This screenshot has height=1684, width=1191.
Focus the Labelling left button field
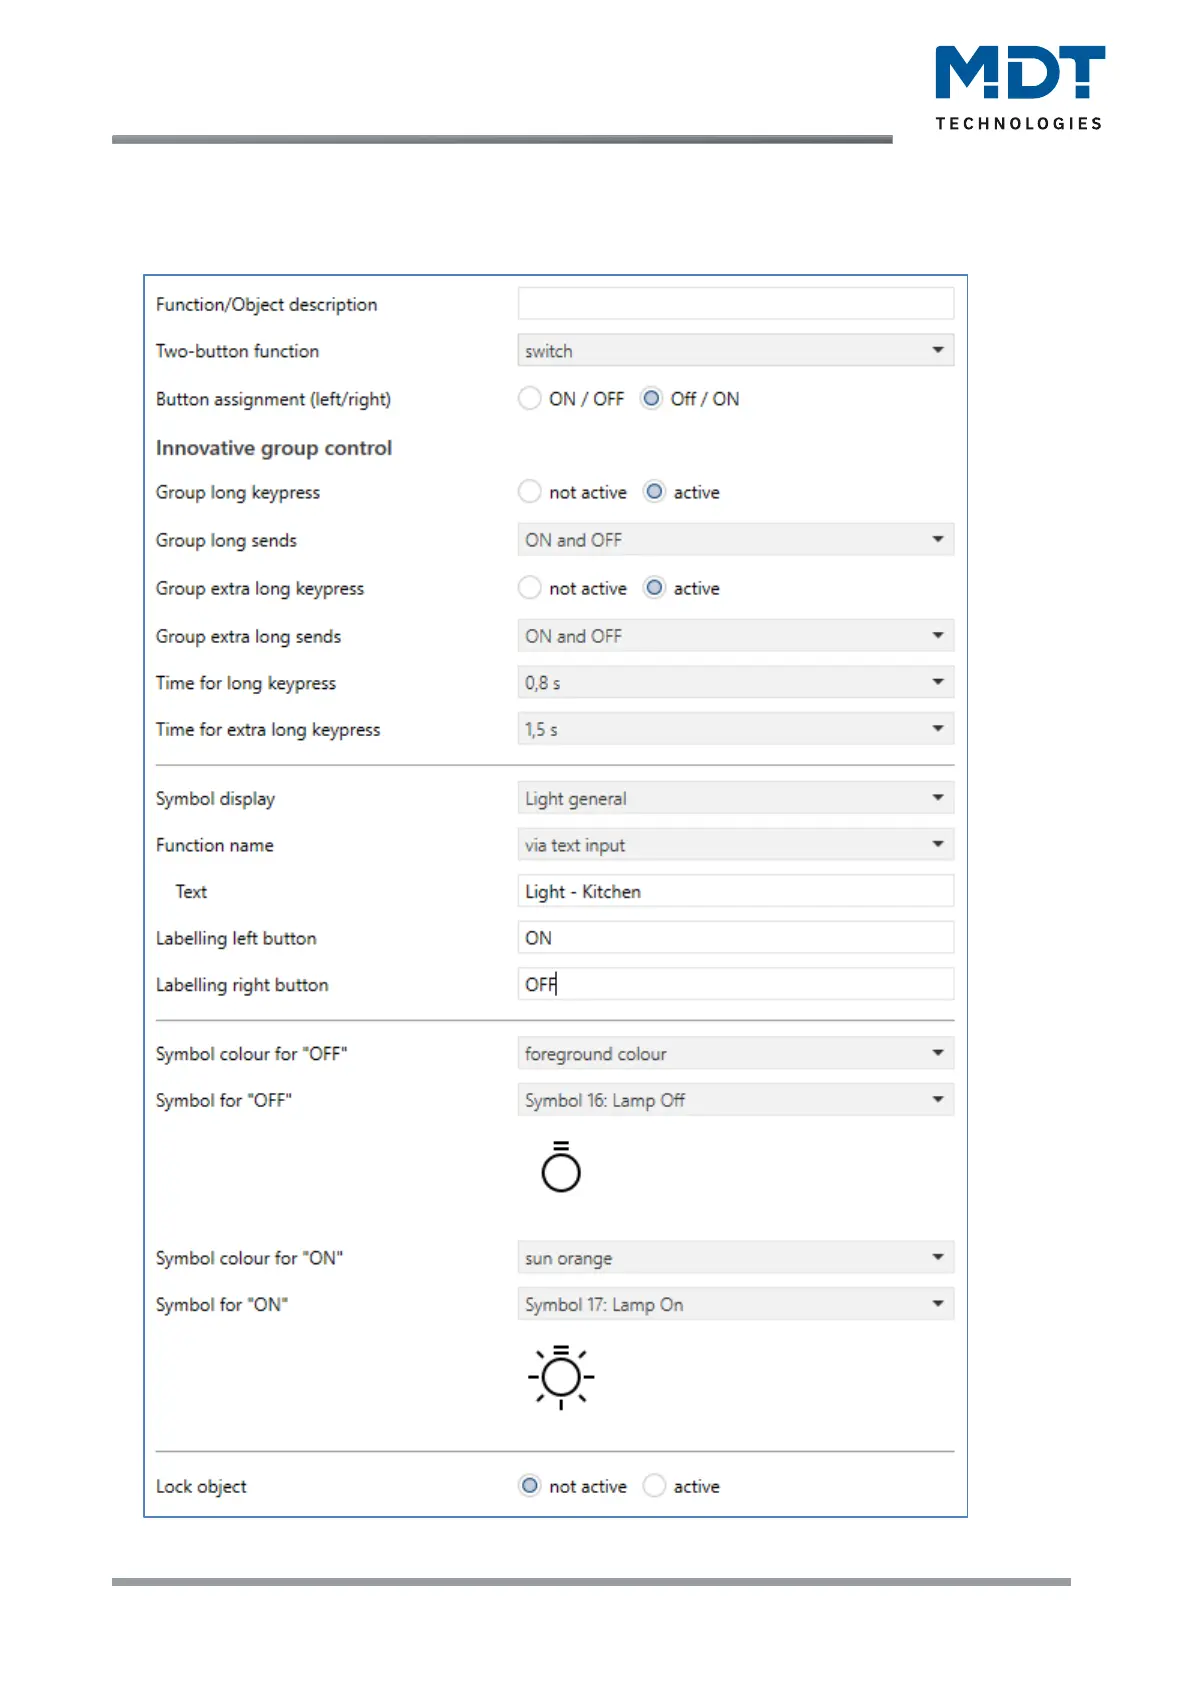click(x=735, y=938)
